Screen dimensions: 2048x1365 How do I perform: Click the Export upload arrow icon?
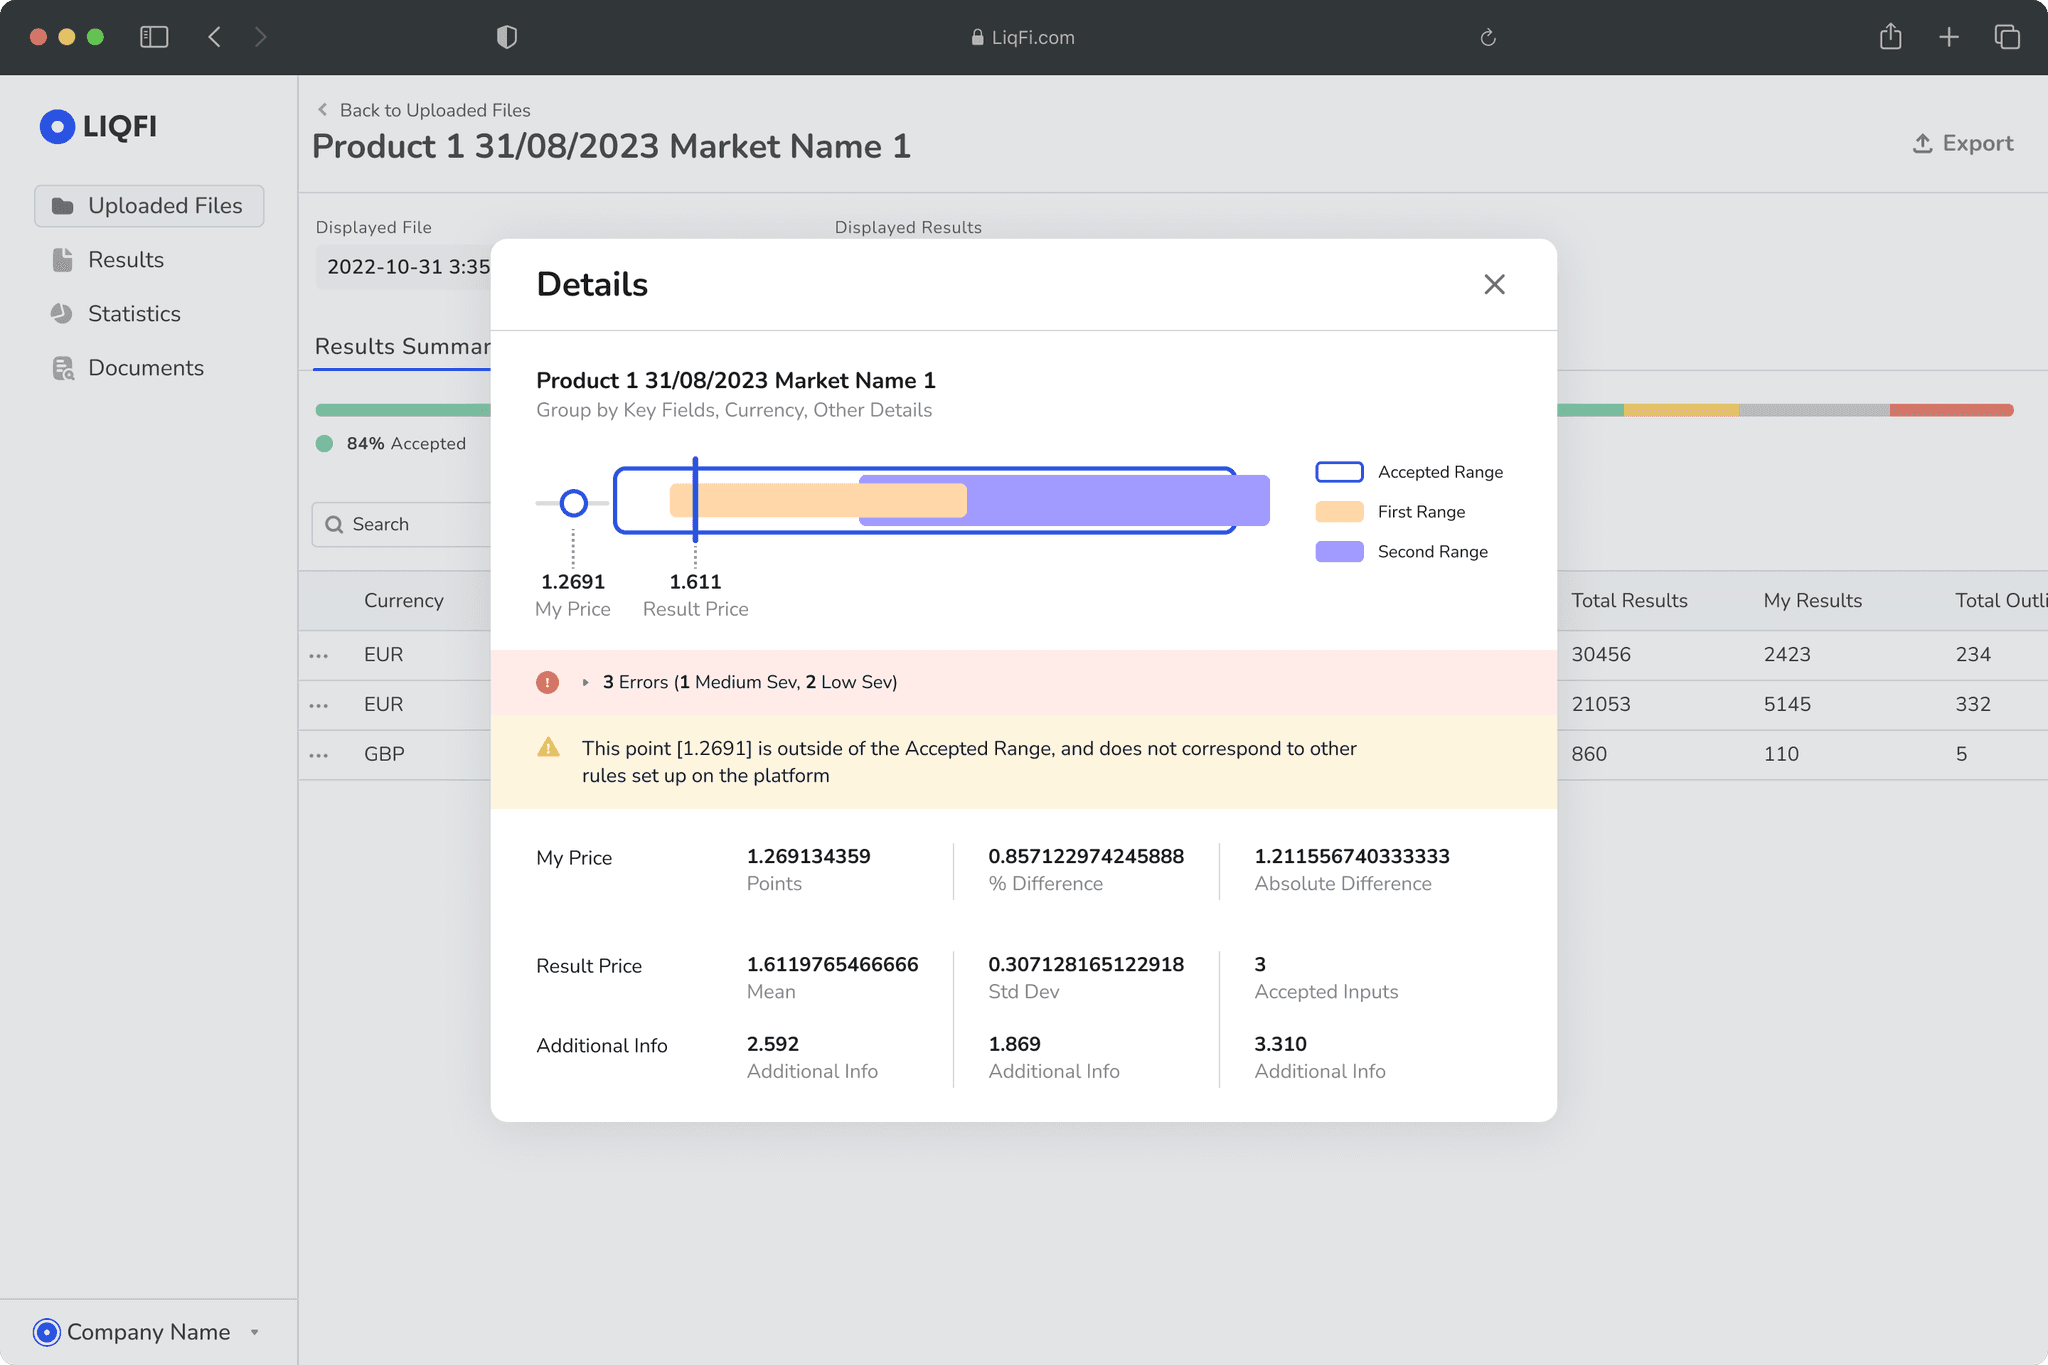[x=1922, y=143]
